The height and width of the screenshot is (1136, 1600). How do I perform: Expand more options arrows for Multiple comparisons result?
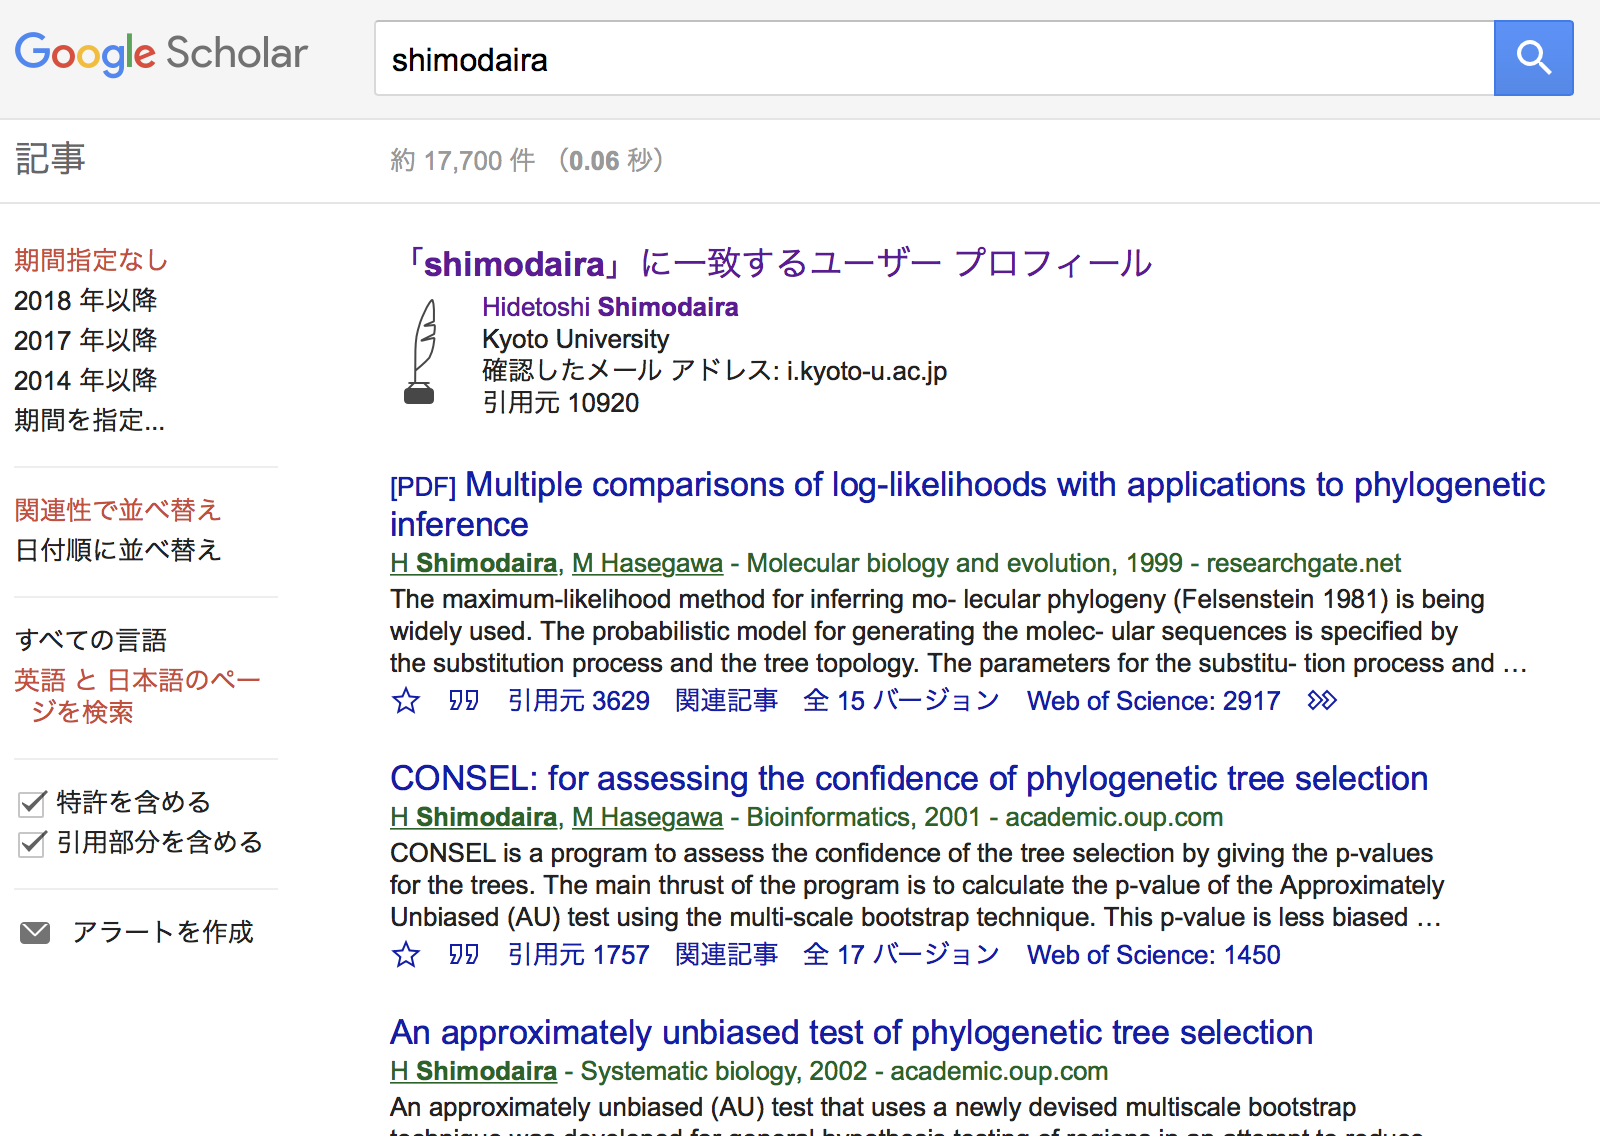(x=1322, y=701)
